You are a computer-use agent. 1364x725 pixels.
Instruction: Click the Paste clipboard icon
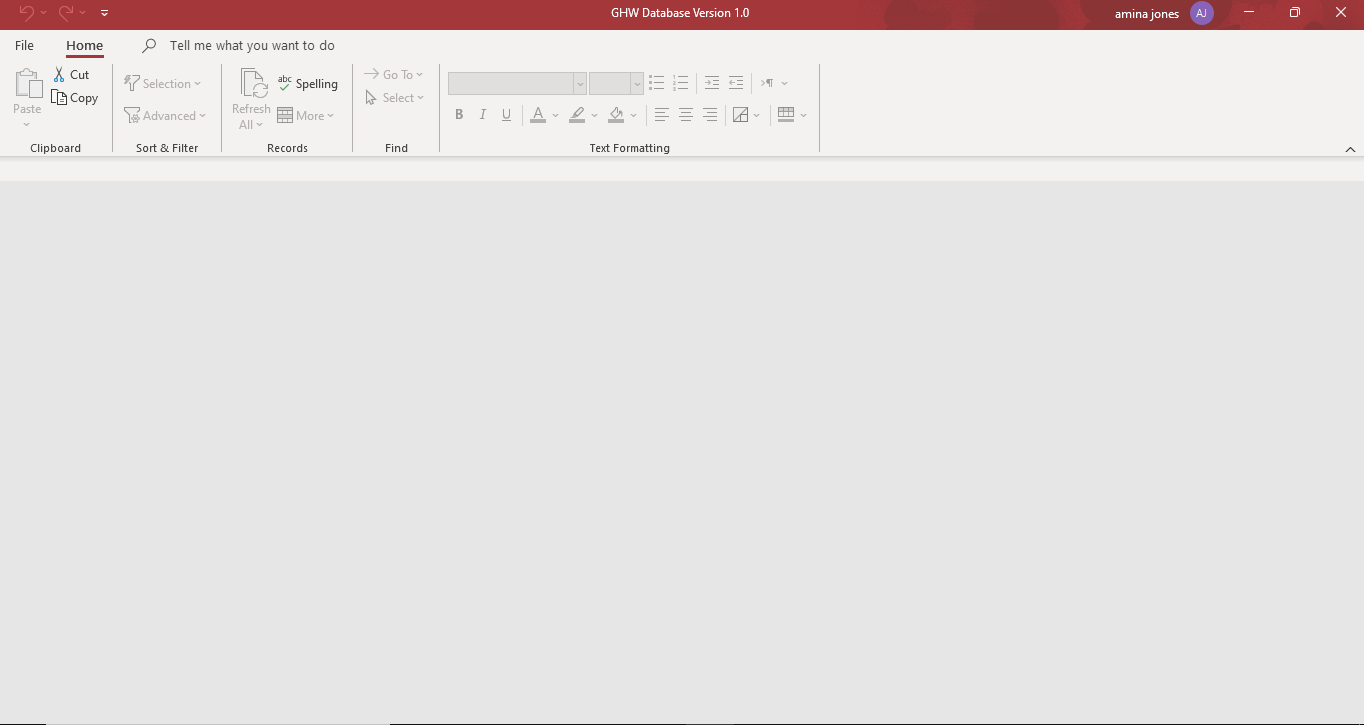(27, 84)
